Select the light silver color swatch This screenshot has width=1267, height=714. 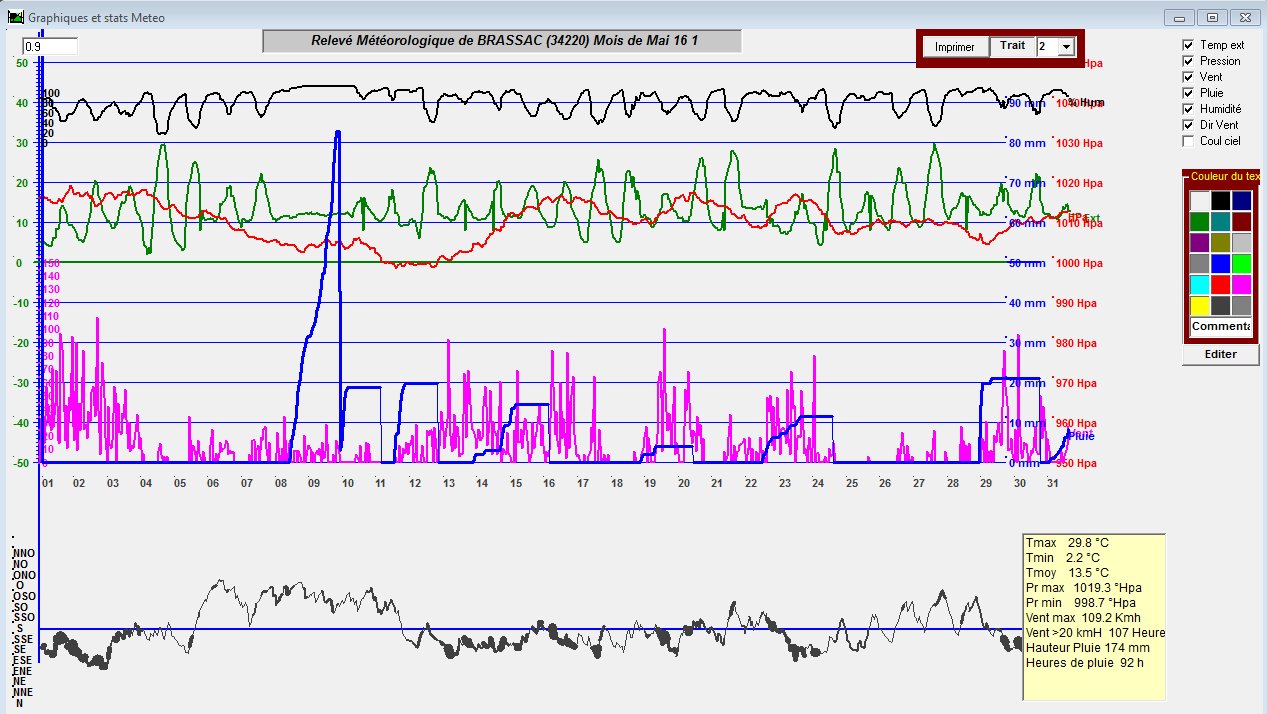pyautogui.click(x=1241, y=242)
